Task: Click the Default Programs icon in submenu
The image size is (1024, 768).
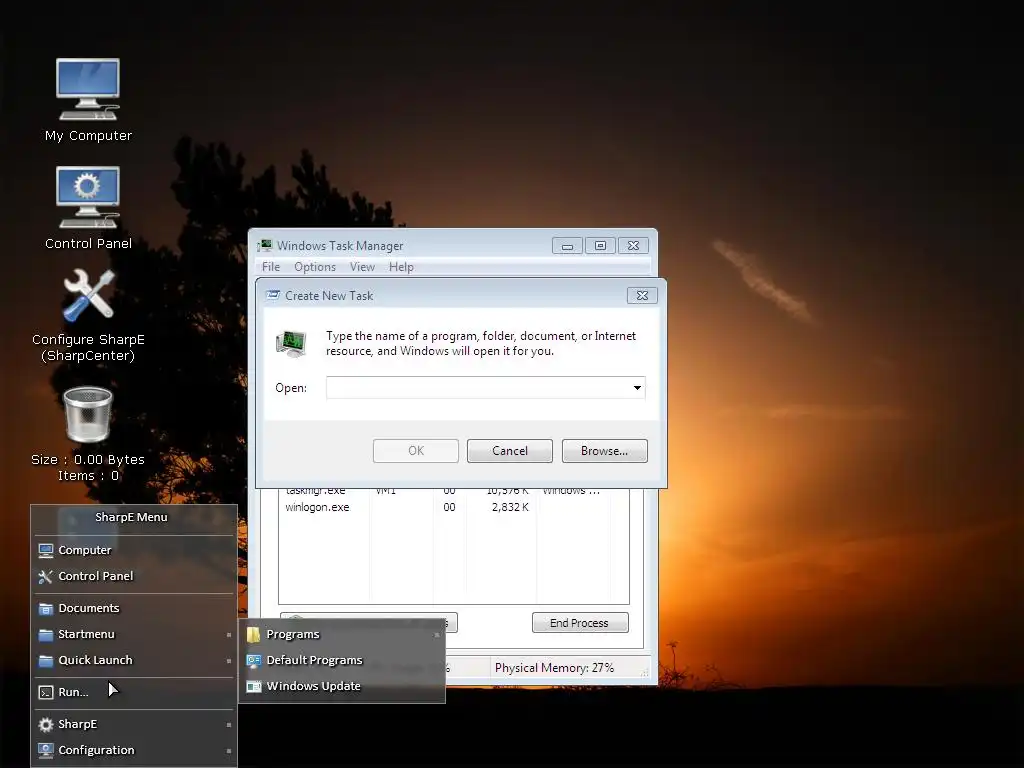Action: [253, 660]
